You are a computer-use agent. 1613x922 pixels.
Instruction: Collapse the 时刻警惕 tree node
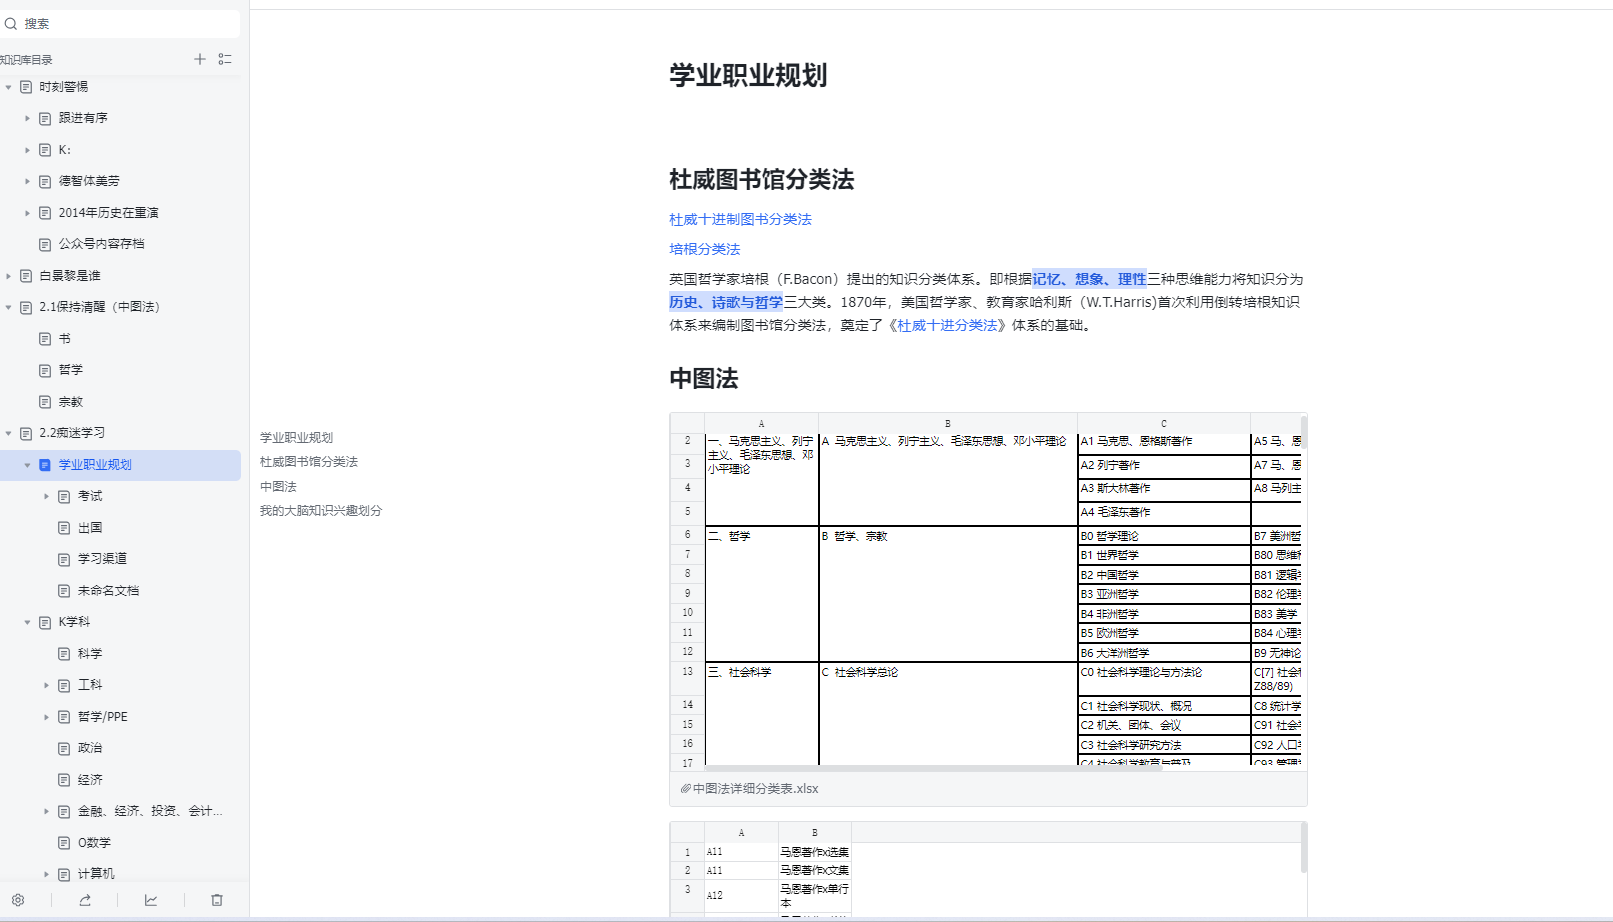9,87
